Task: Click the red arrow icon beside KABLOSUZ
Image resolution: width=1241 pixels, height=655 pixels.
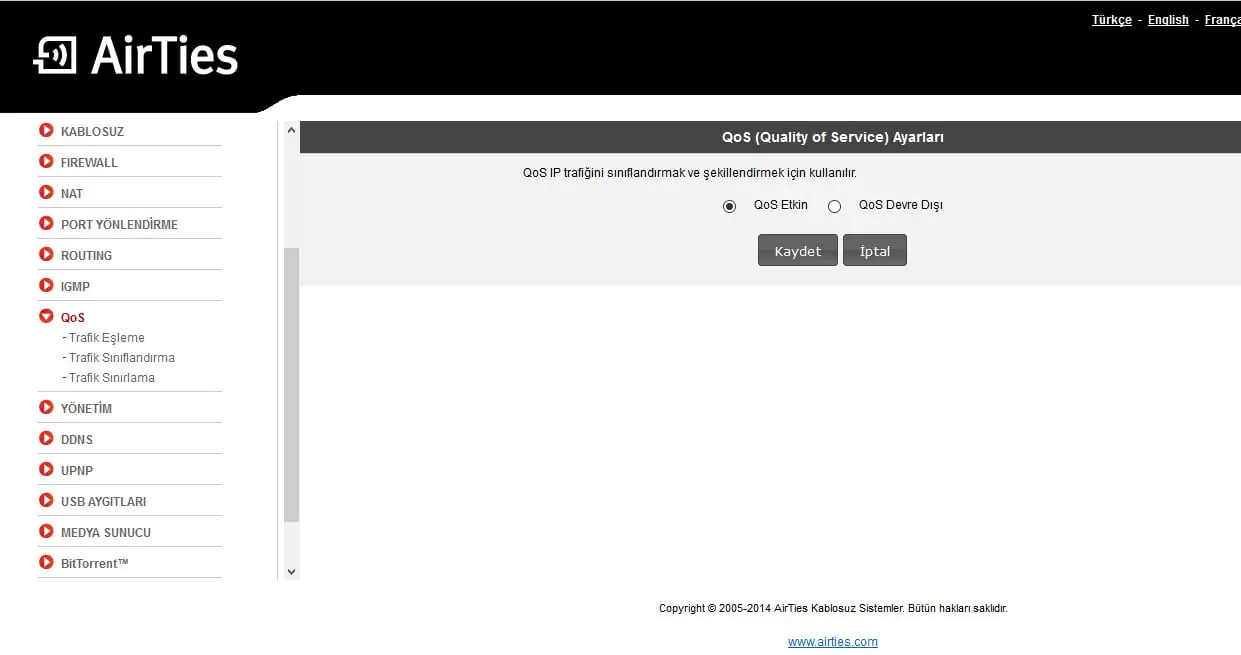Action: 47,131
